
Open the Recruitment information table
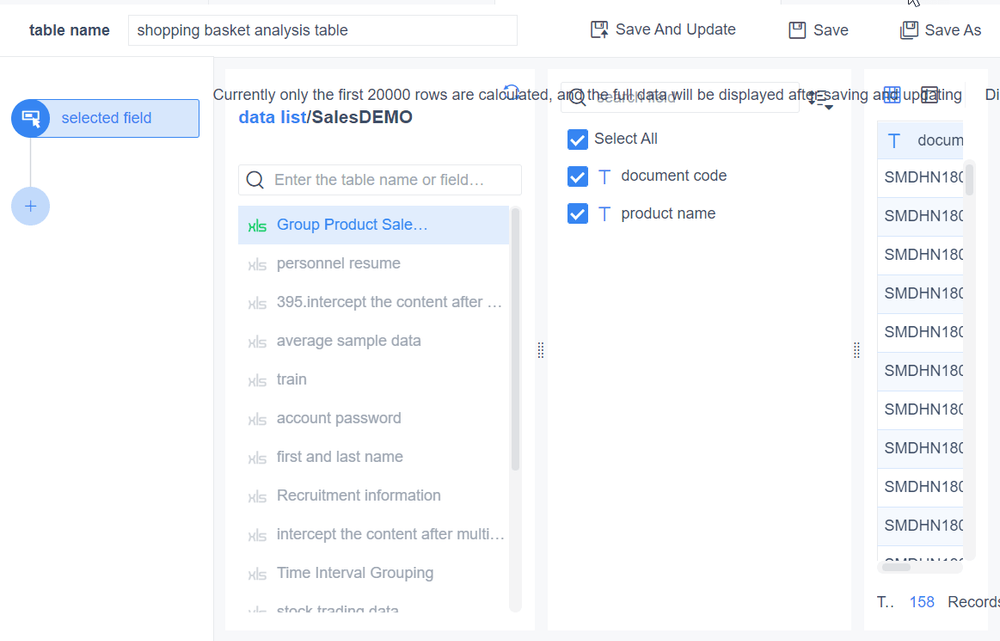[358, 496]
